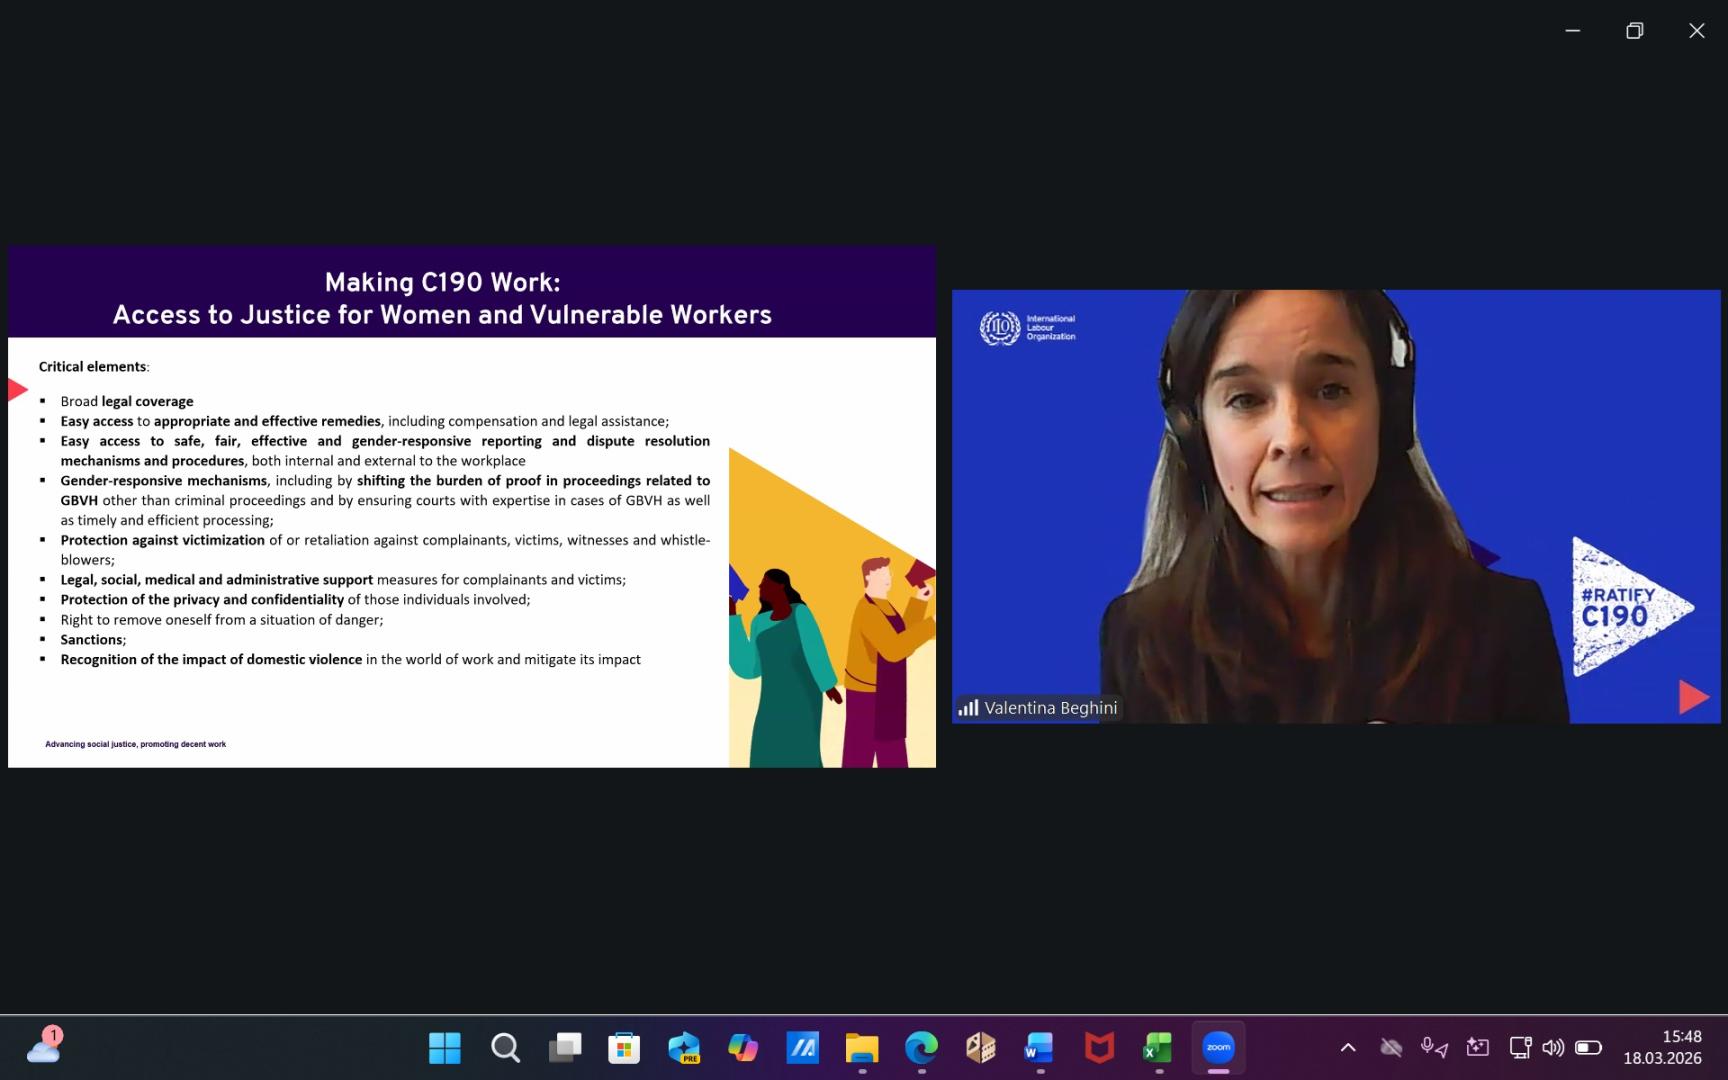Open the clock and date showing 15:48

coord(1662,1047)
